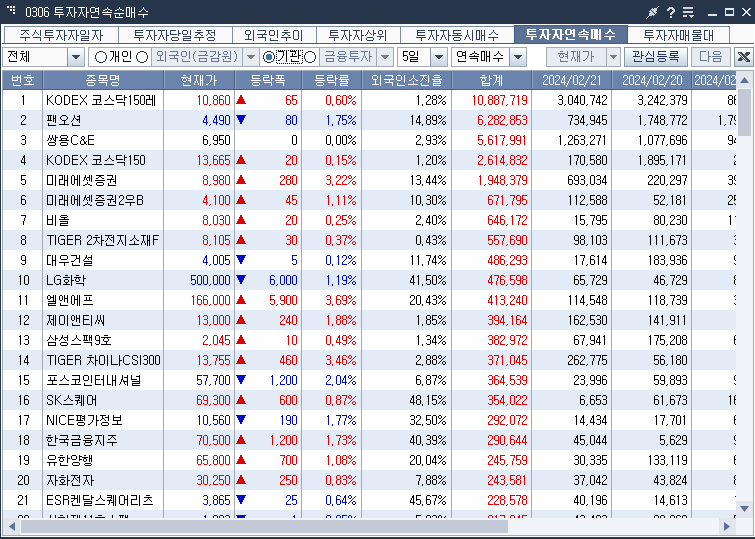Click the 2024/02/21 column header
Image resolution: width=755 pixels, height=539 pixels.
tap(572, 80)
